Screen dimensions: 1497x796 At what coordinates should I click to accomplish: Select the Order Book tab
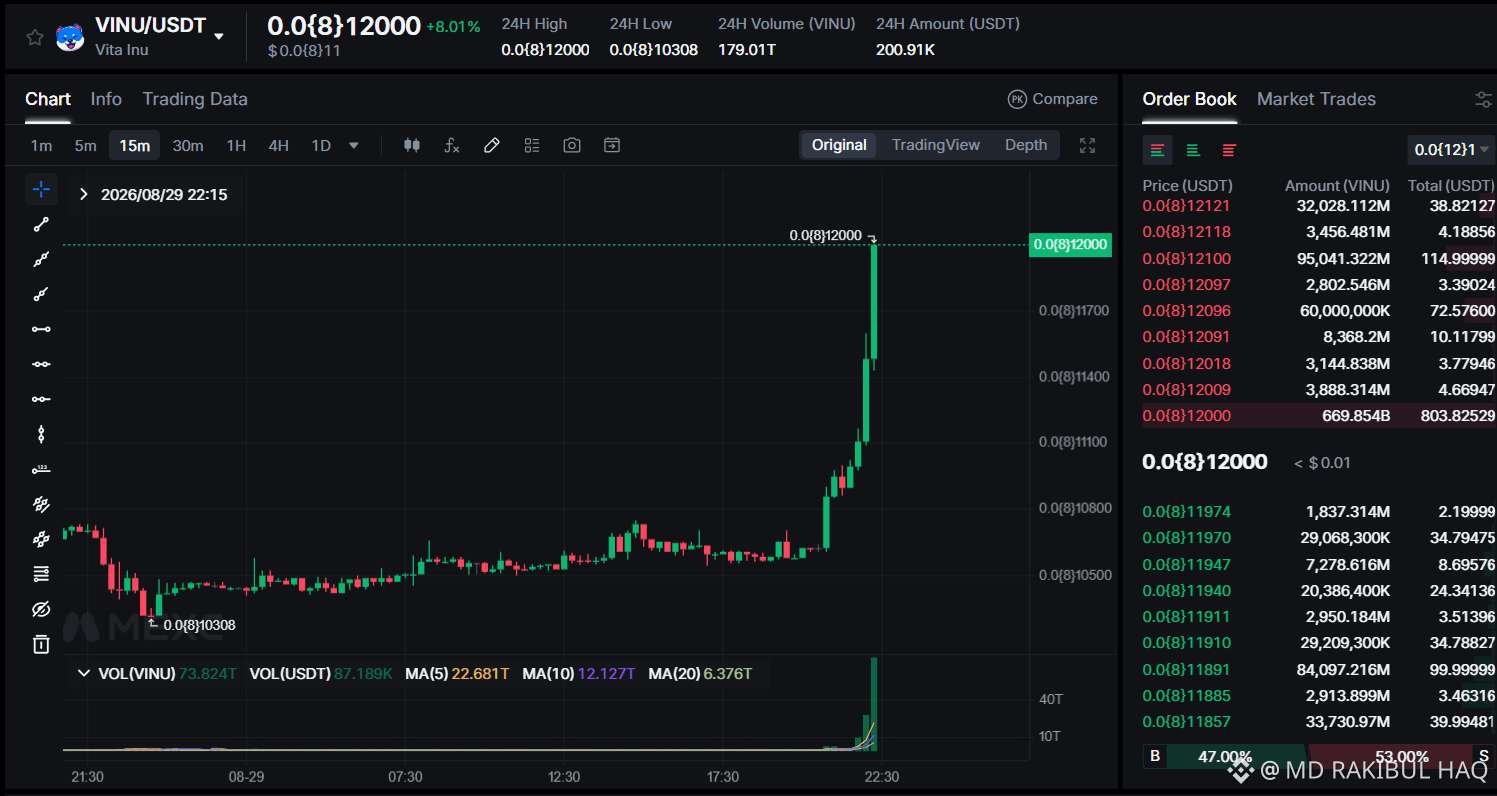1190,99
